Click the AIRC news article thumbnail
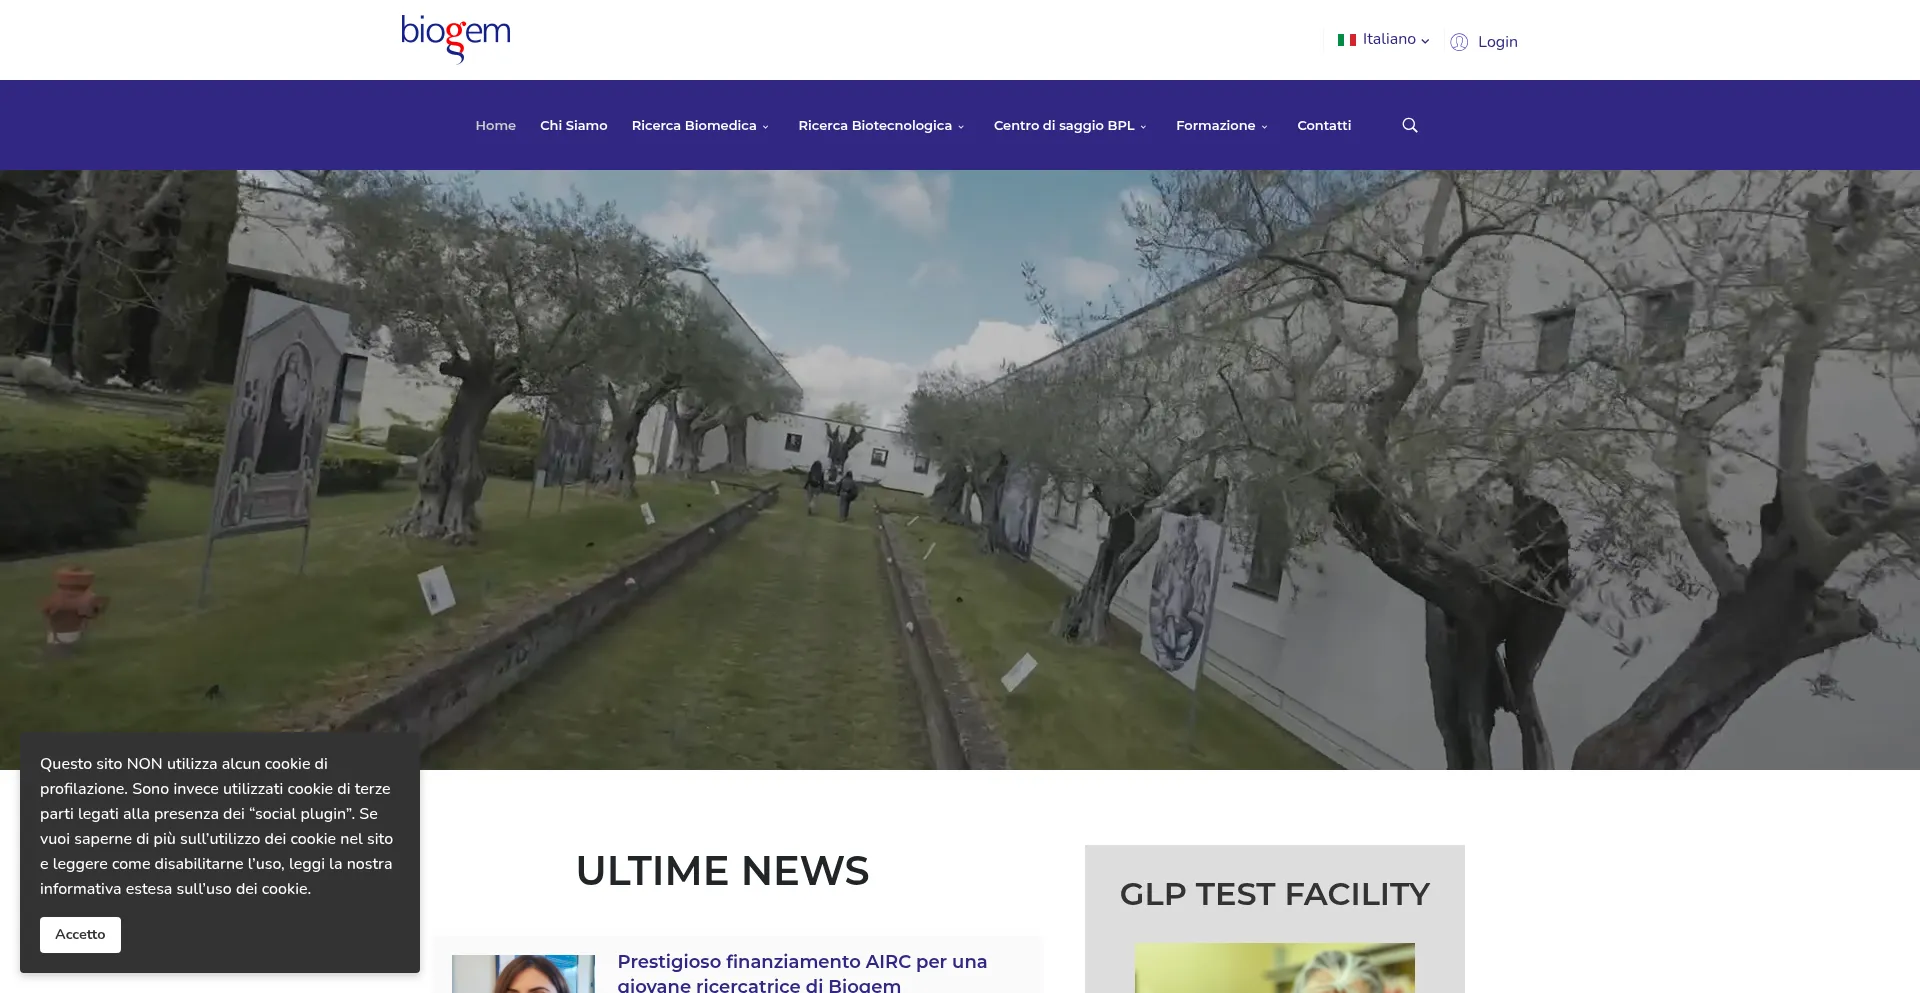Screen dimensions: 1920x993 [523, 974]
